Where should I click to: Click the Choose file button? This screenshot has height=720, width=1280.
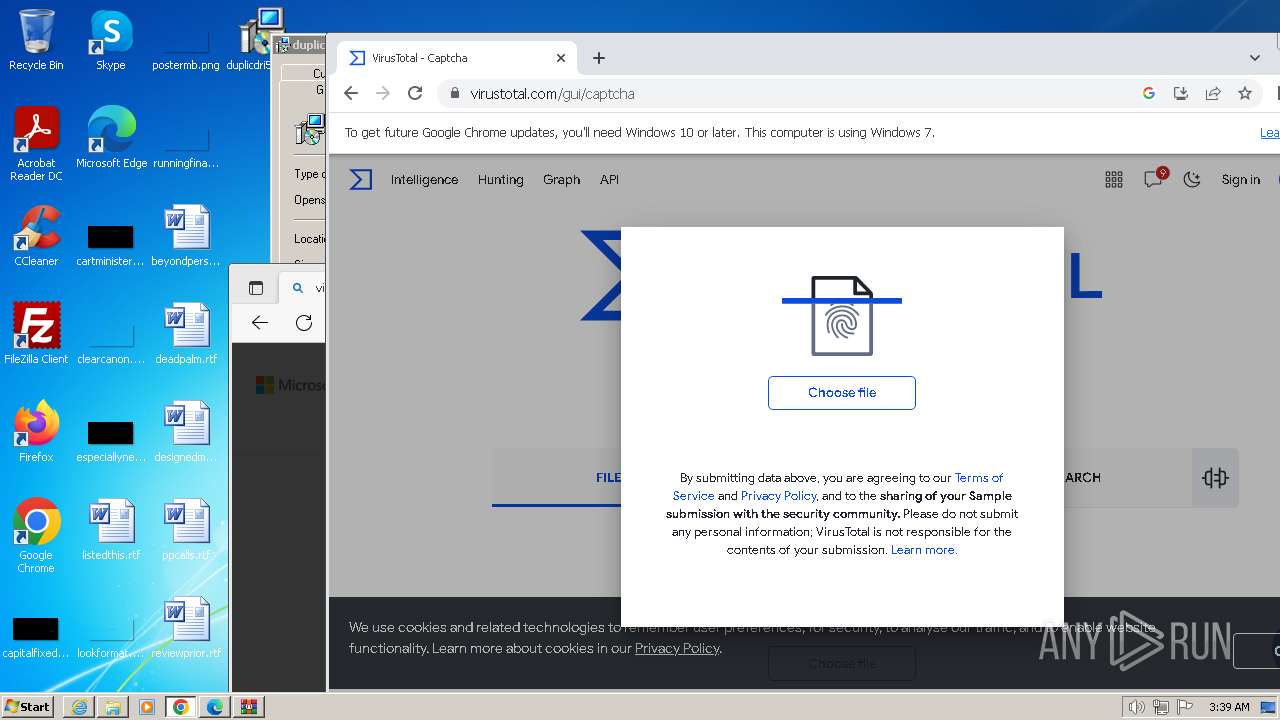pyautogui.click(x=842, y=393)
